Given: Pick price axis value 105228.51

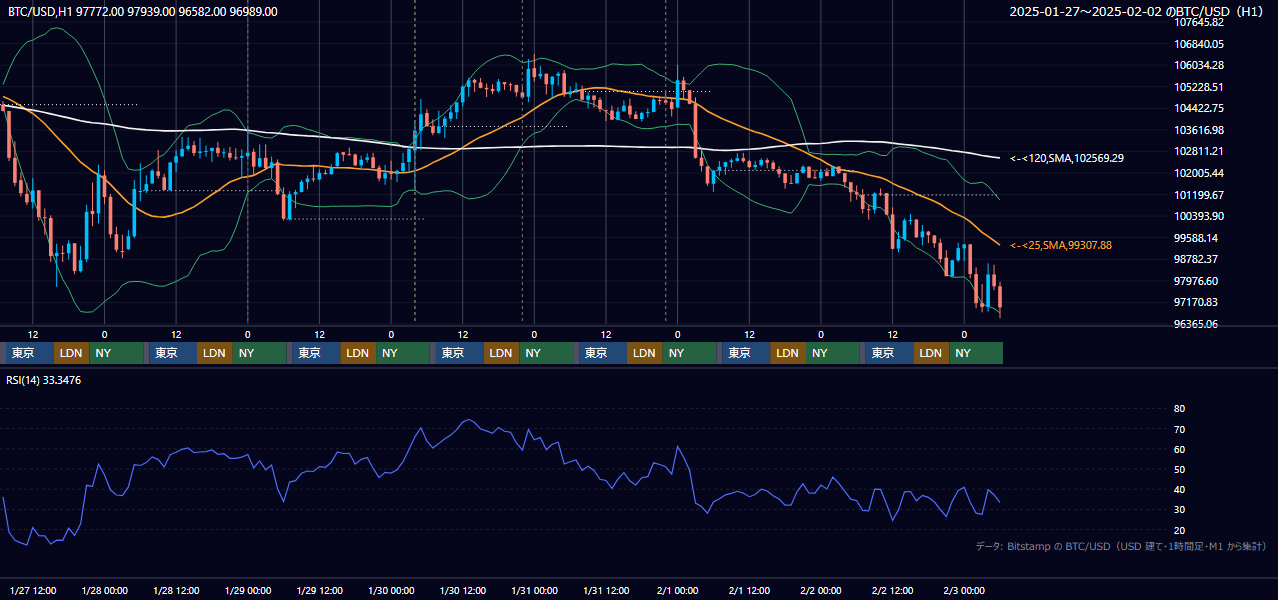Looking at the screenshot, I should tap(1199, 87).
